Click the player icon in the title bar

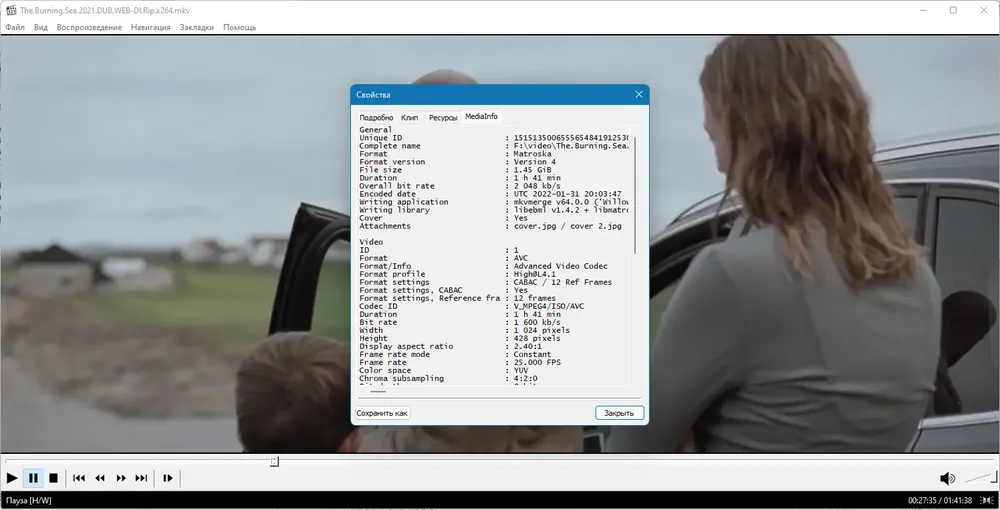click(11, 10)
